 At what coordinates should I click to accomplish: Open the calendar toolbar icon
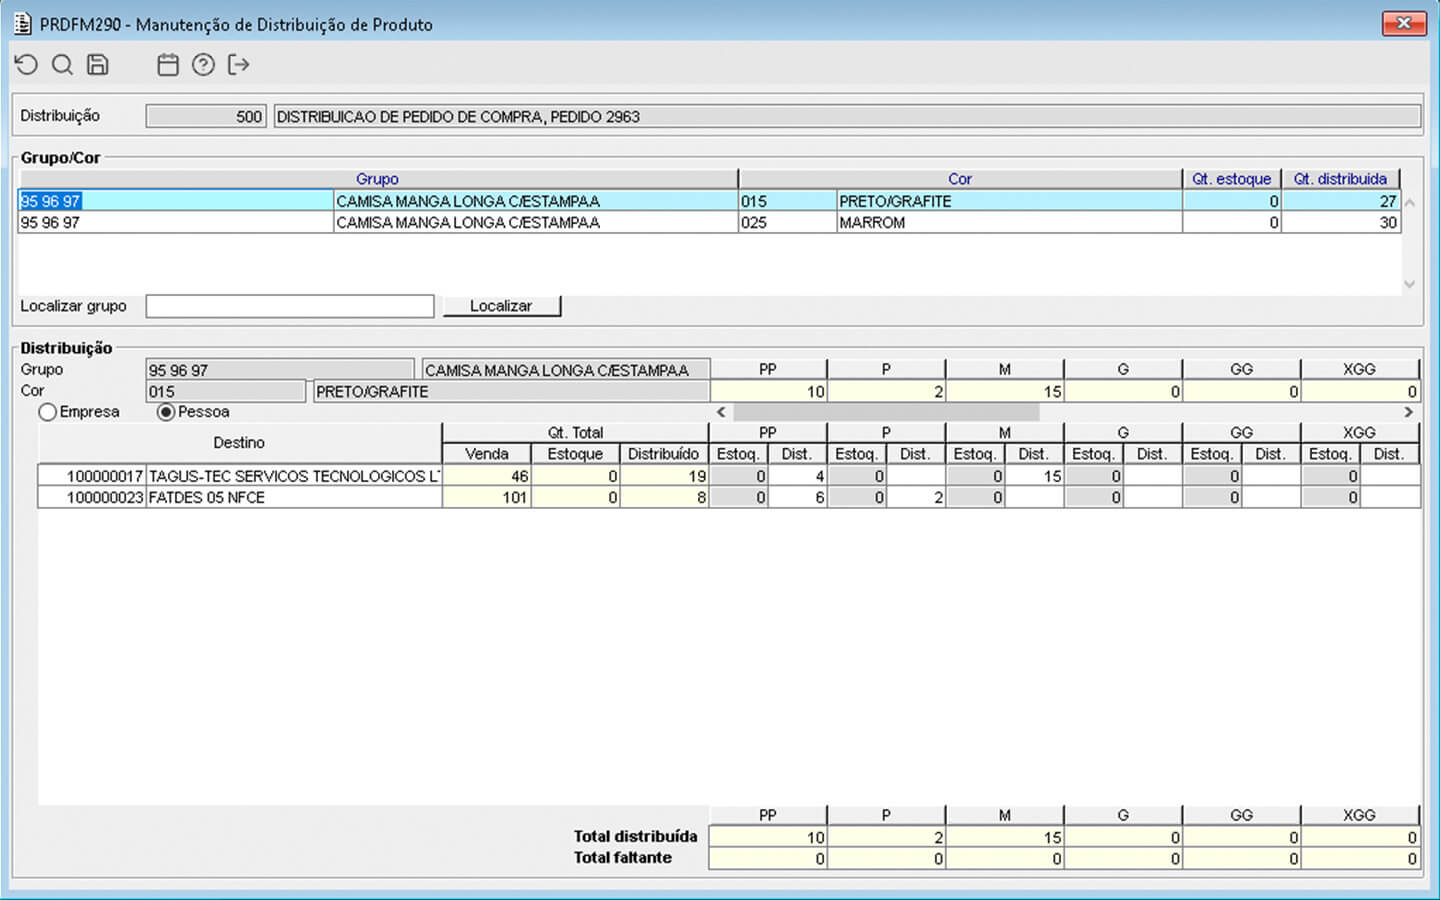pyautogui.click(x=168, y=65)
